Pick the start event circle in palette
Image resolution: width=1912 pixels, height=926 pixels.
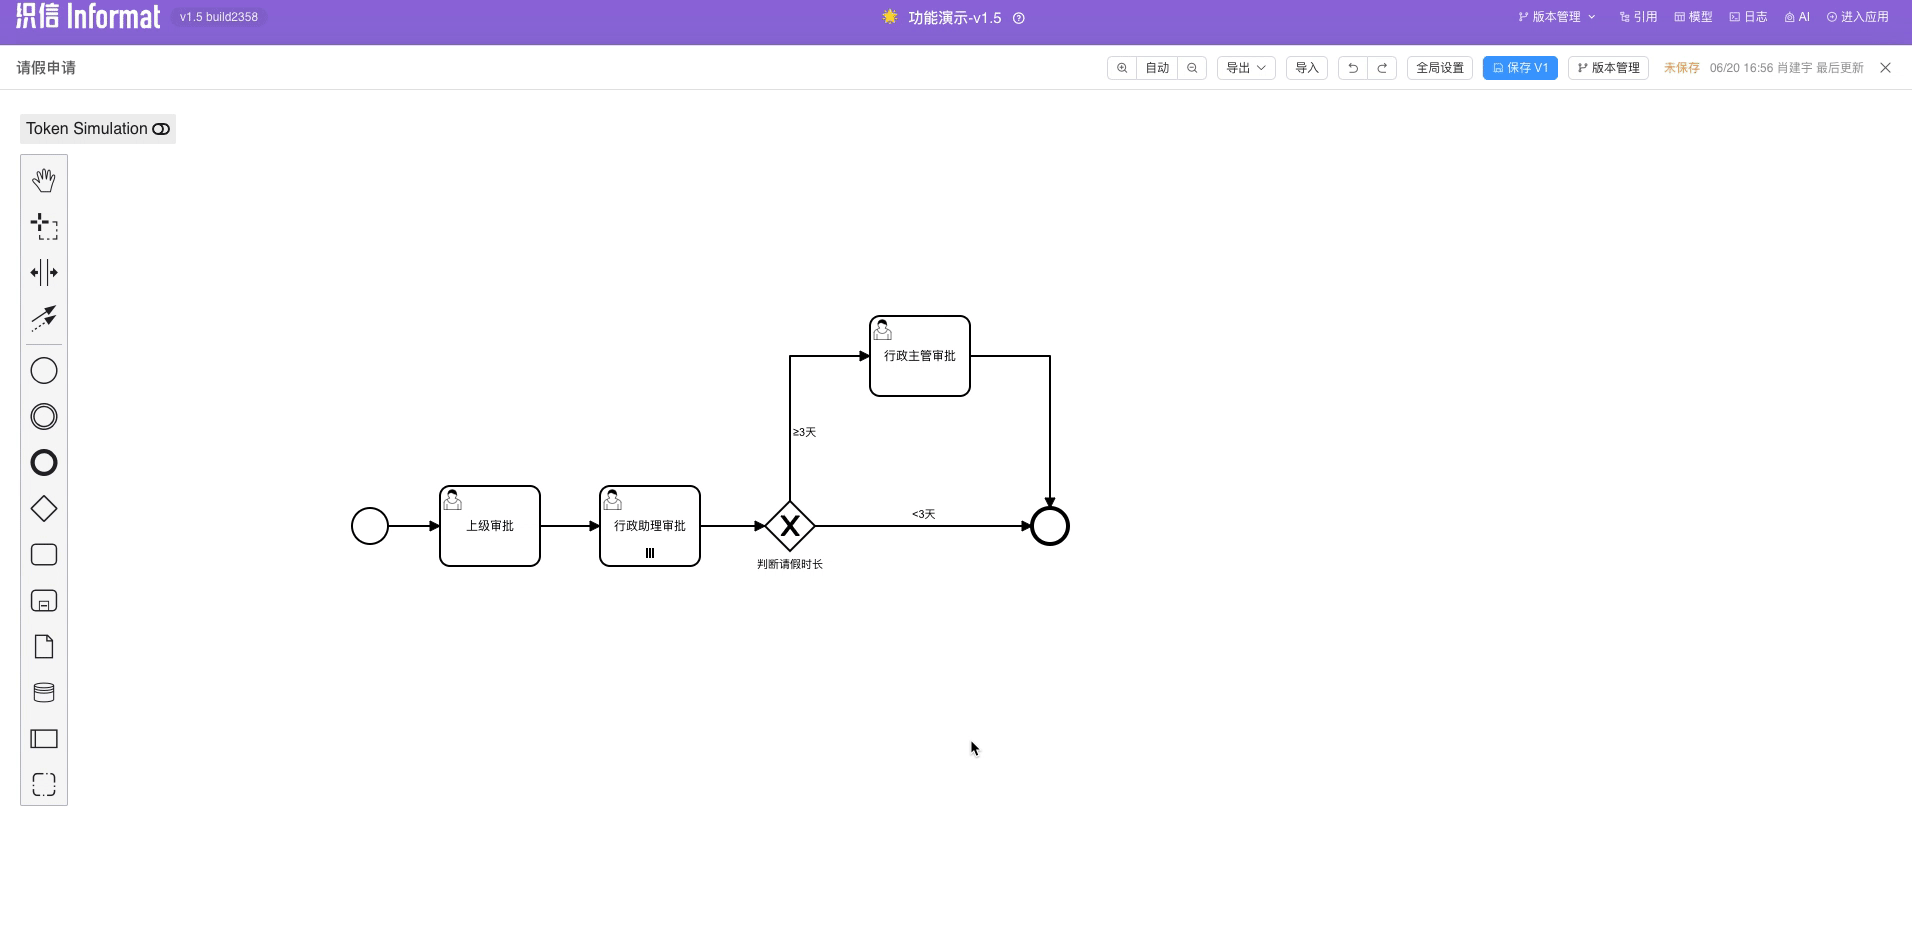[44, 371]
